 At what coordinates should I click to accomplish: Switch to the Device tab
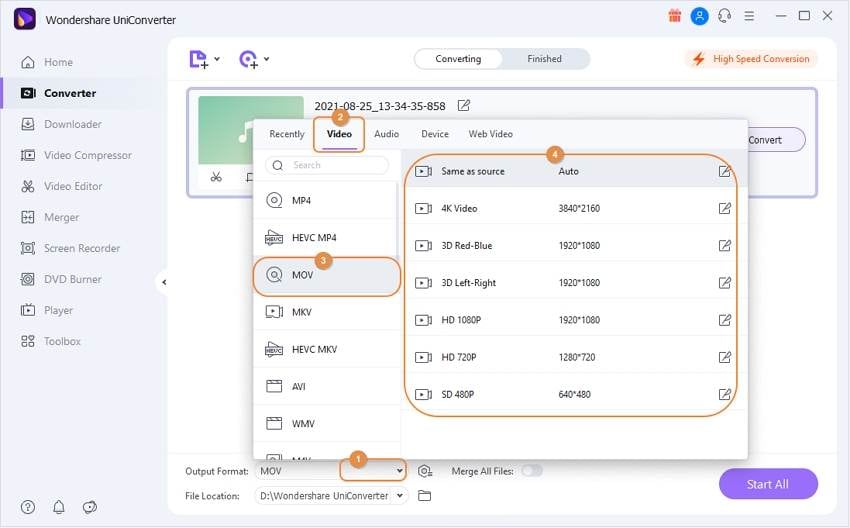[435, 134]
